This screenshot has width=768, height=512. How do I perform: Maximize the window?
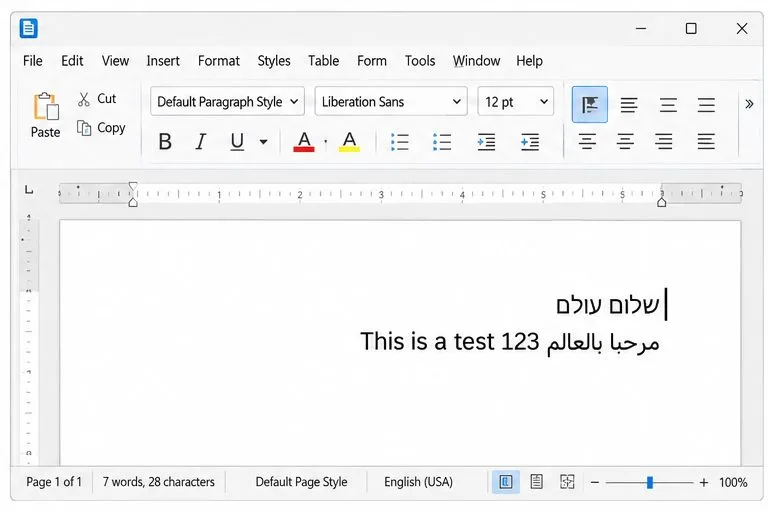(x=691, y=28)
